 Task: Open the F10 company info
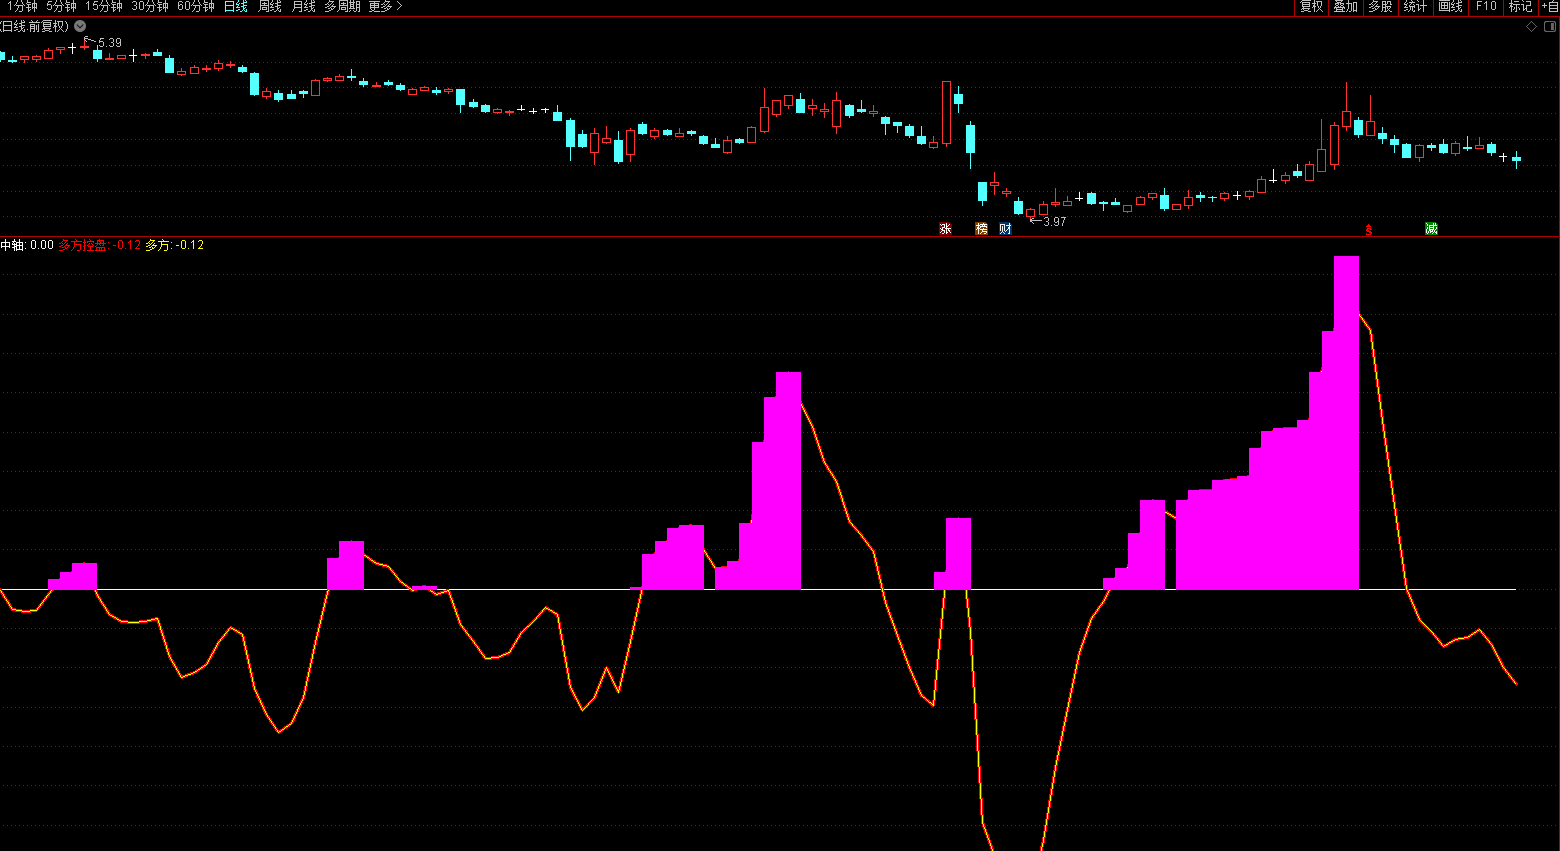pyautogui.click(x=1486, y=7)
